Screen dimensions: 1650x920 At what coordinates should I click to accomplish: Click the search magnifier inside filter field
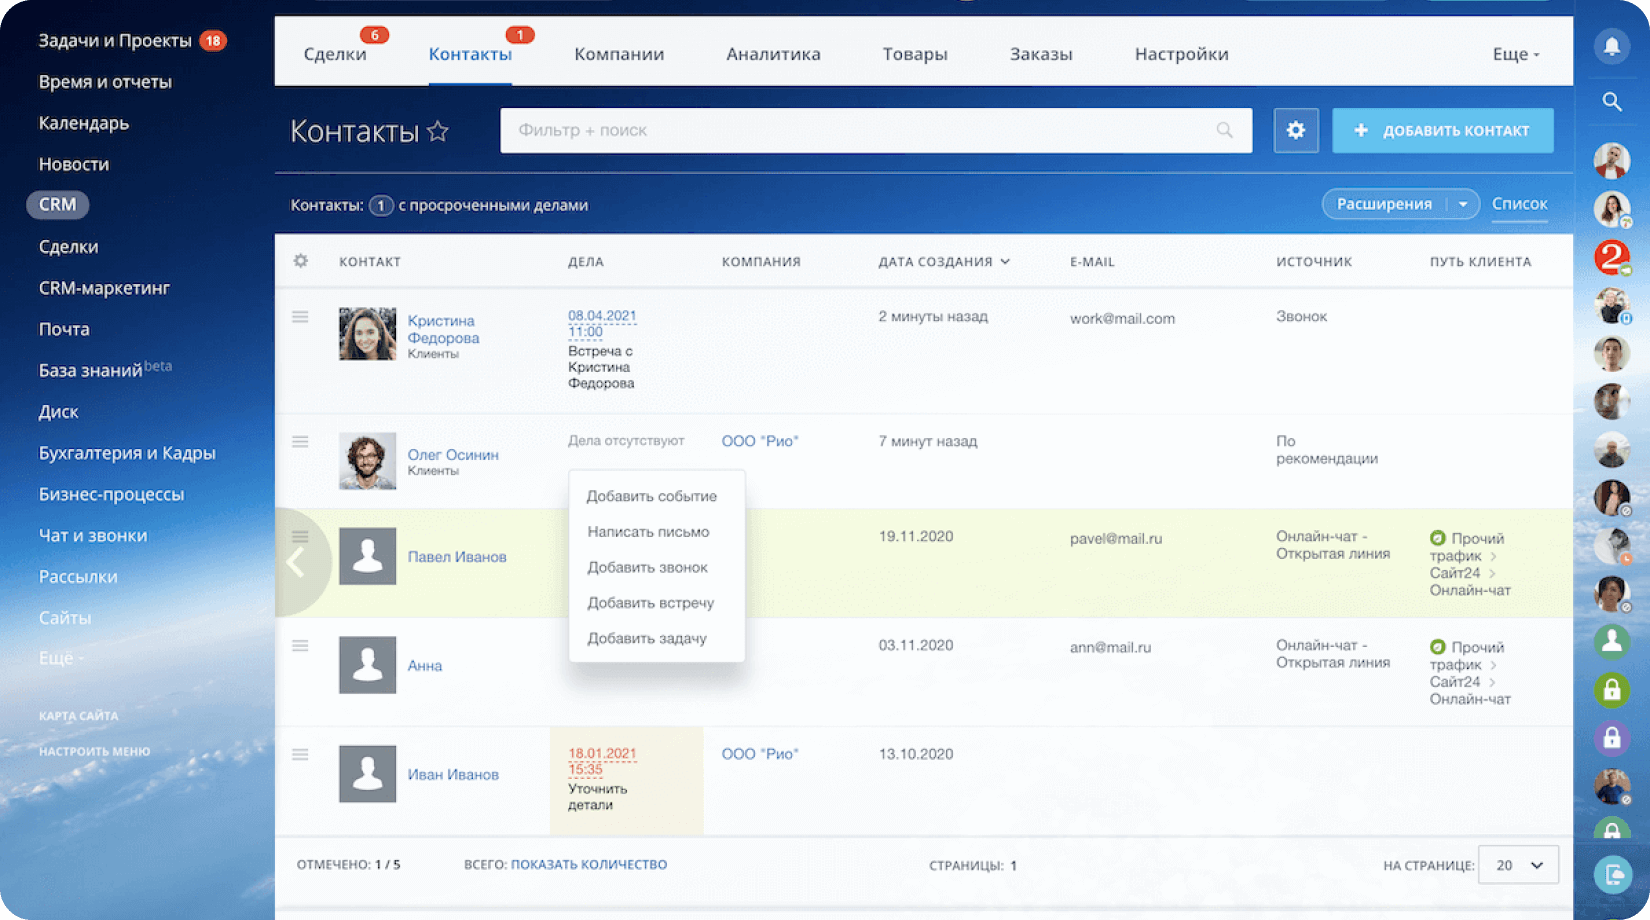tap(1224, 130)
